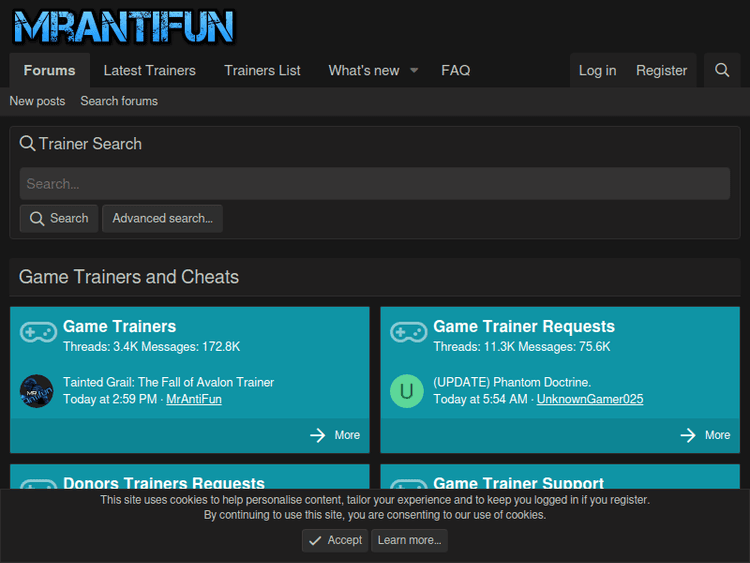Accept the cookie notice

pos(335,541)
